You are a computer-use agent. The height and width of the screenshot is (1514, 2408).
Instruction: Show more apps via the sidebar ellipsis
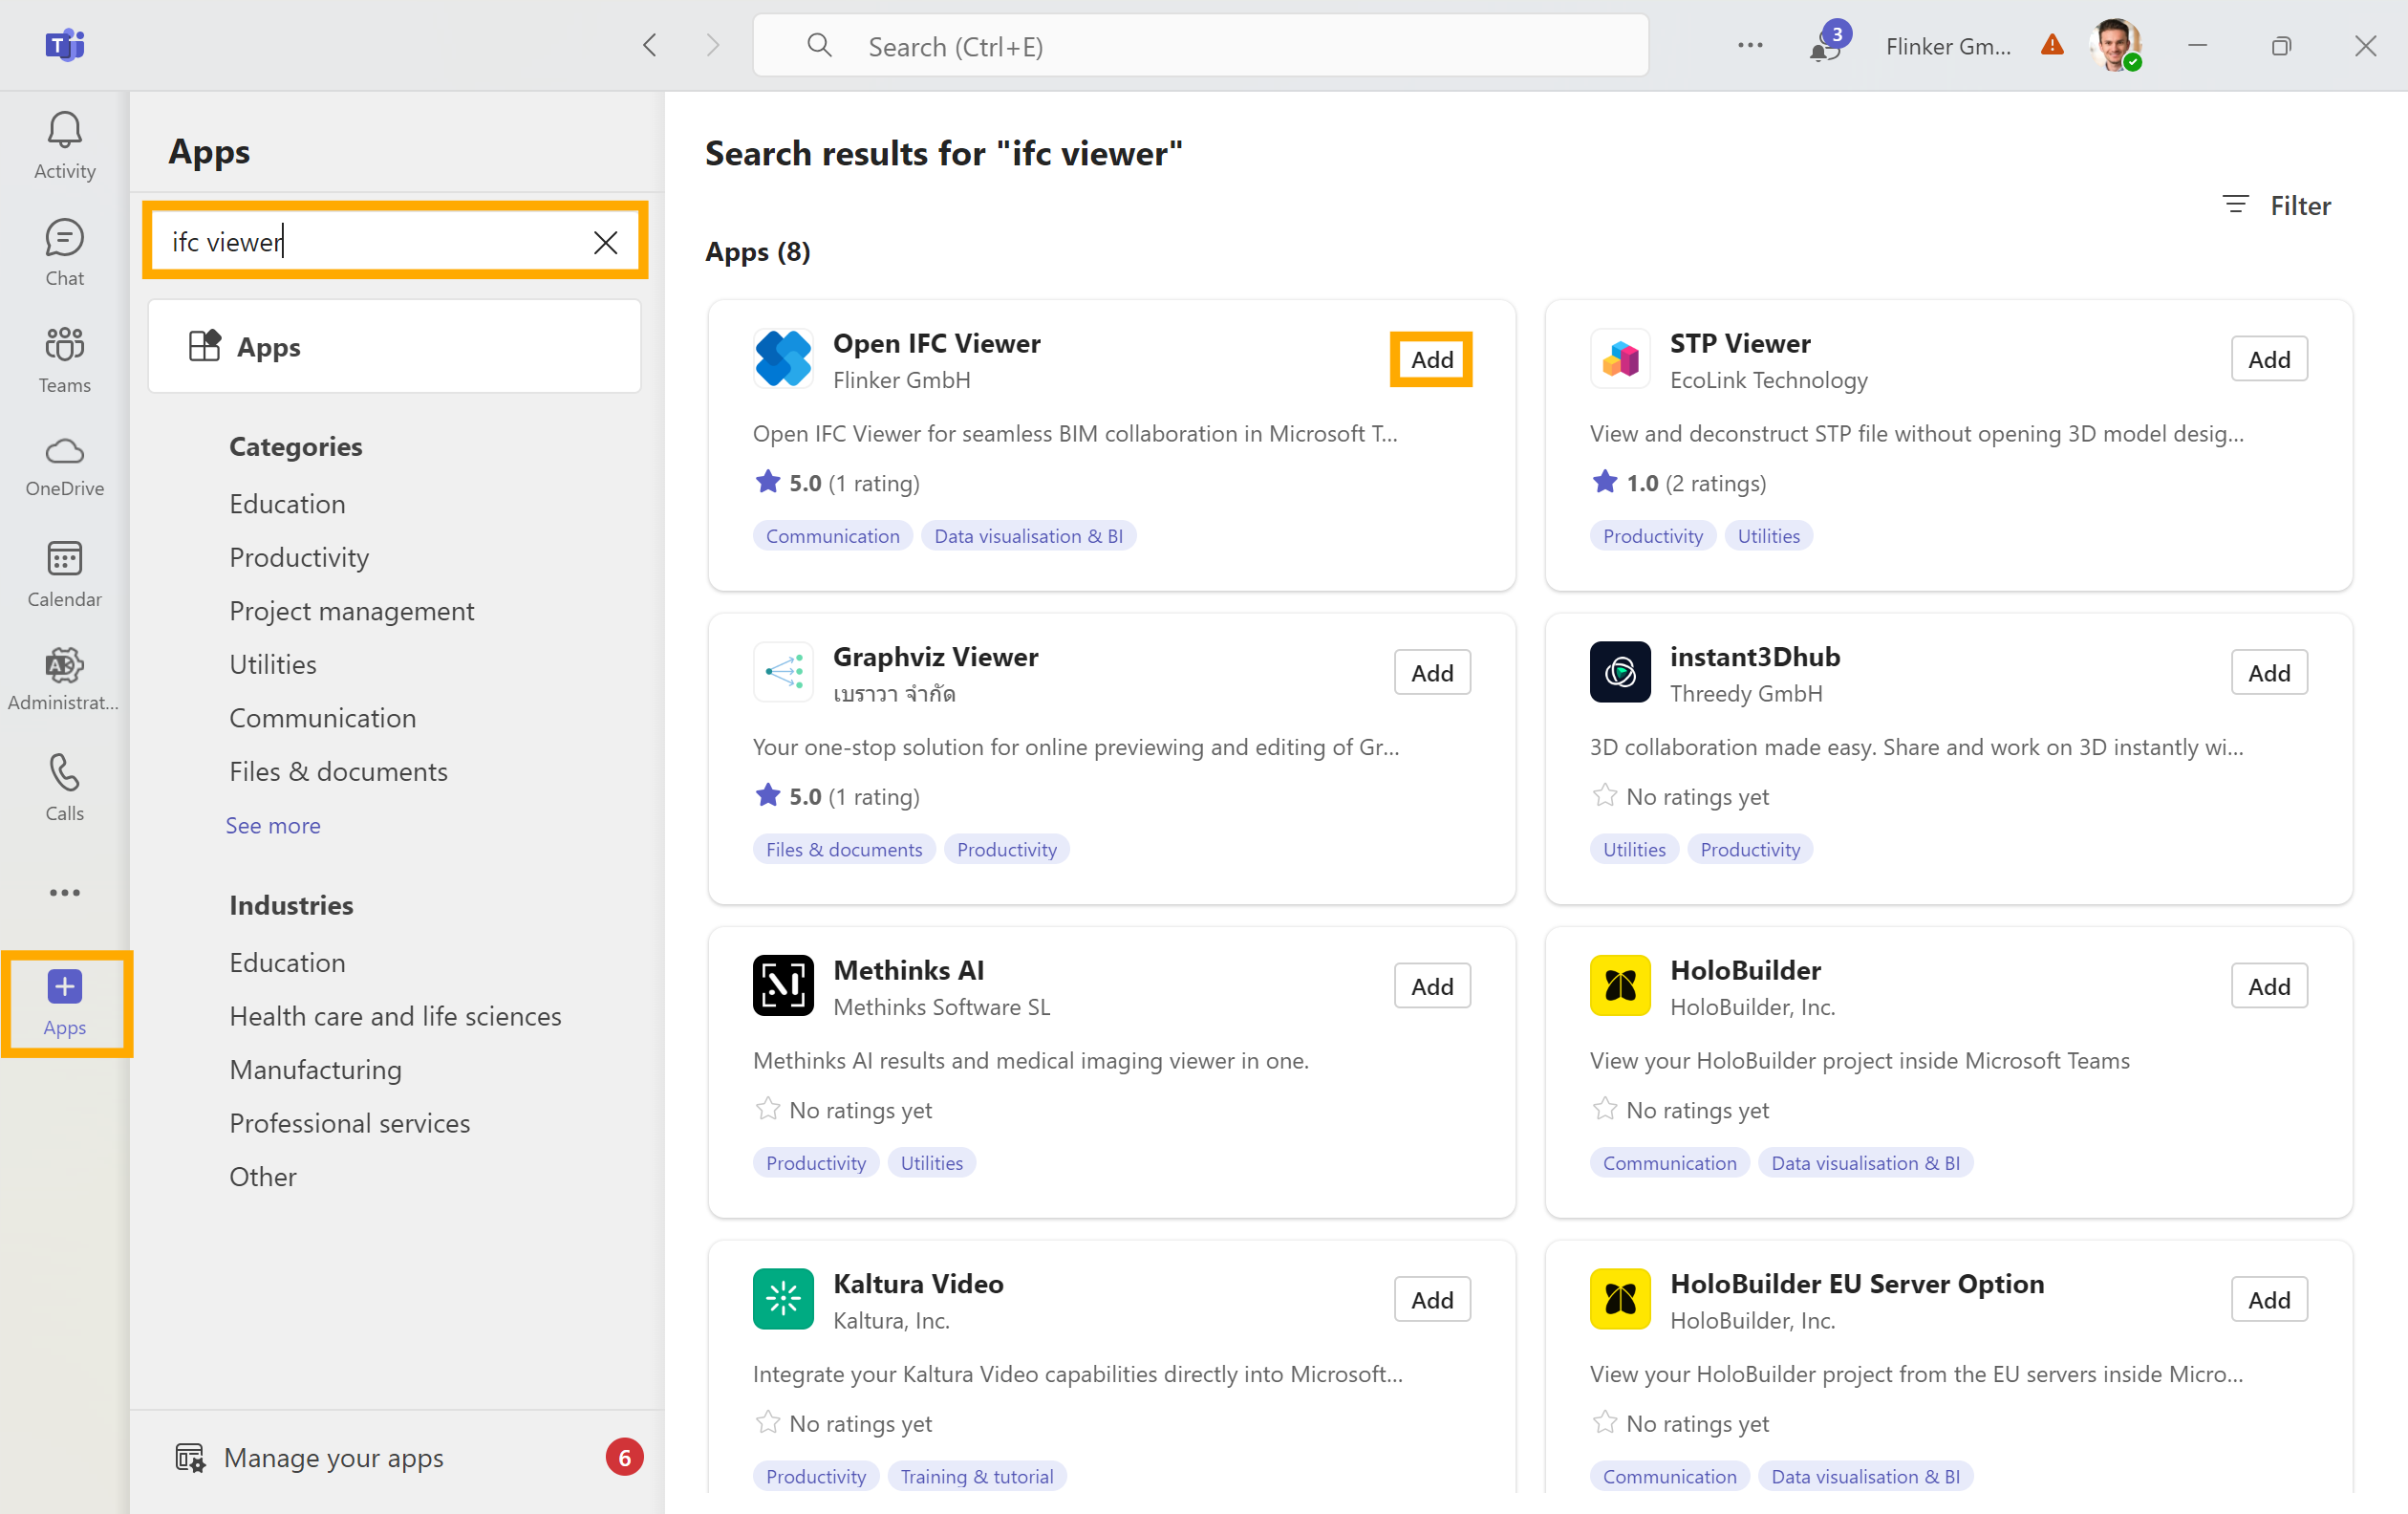[64, 892]
